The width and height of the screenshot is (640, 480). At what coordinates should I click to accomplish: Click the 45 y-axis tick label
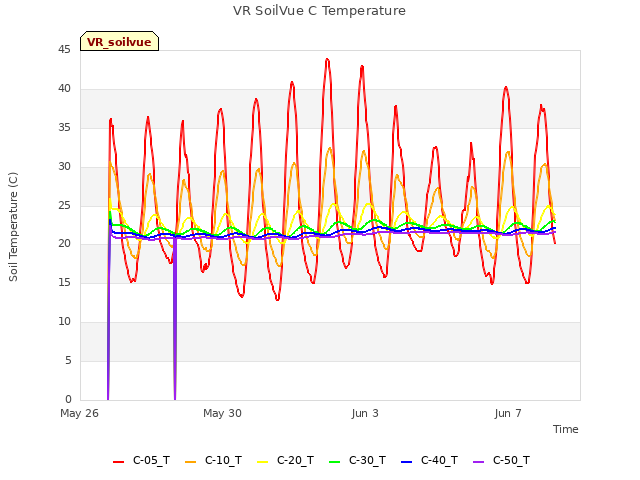pyautogui.click(x=64, y=50)
